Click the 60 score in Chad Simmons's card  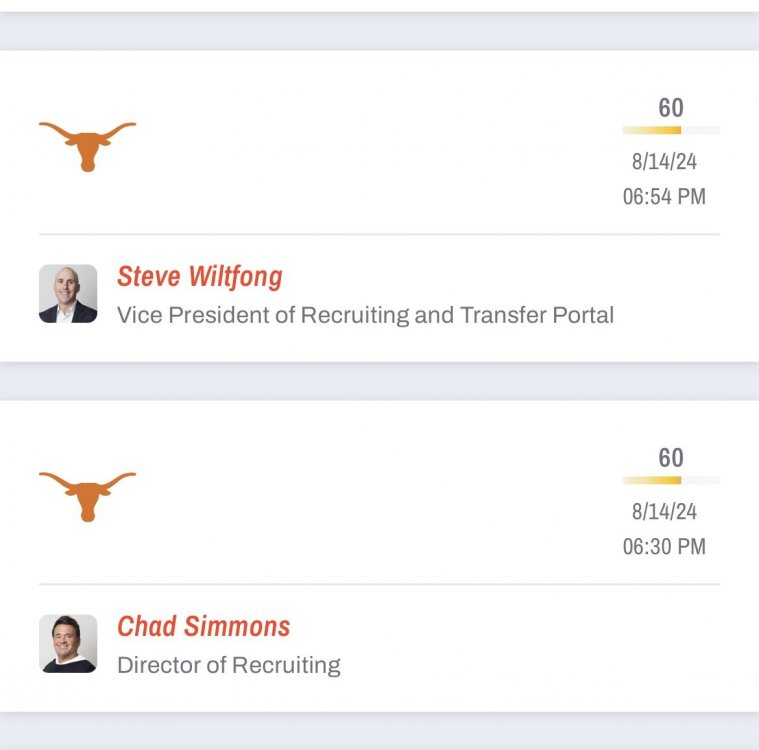671,458
